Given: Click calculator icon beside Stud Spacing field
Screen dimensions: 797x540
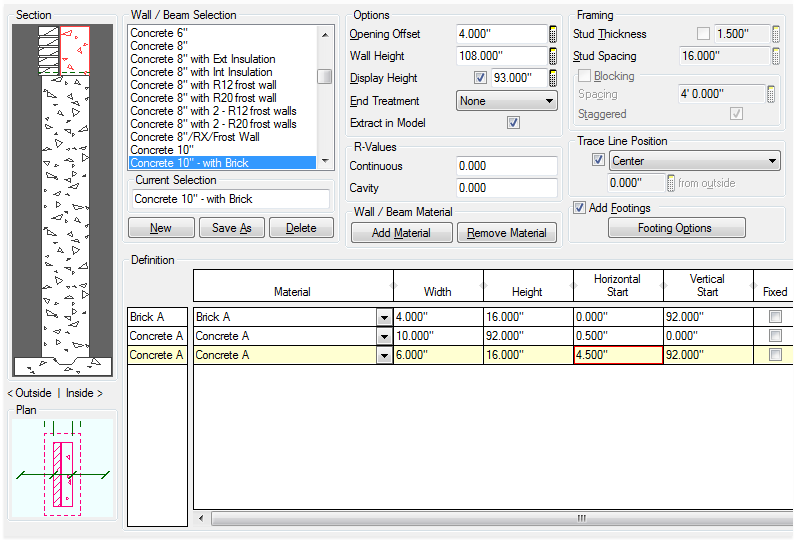Looking at the screenshot, I should pos(775,56).
